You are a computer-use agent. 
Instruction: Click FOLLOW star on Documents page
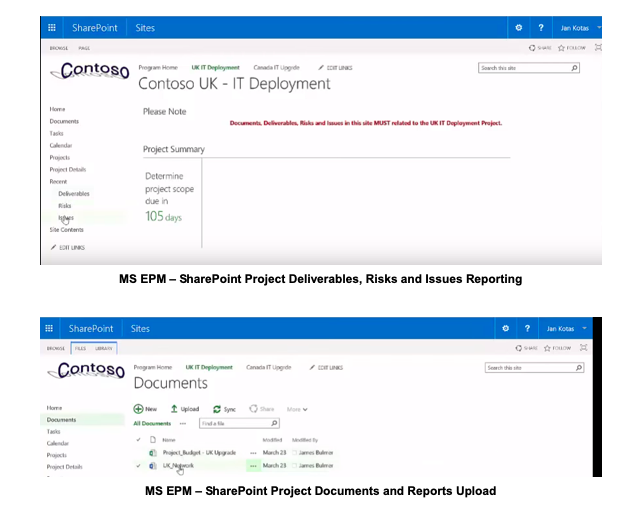coord(547,348)
